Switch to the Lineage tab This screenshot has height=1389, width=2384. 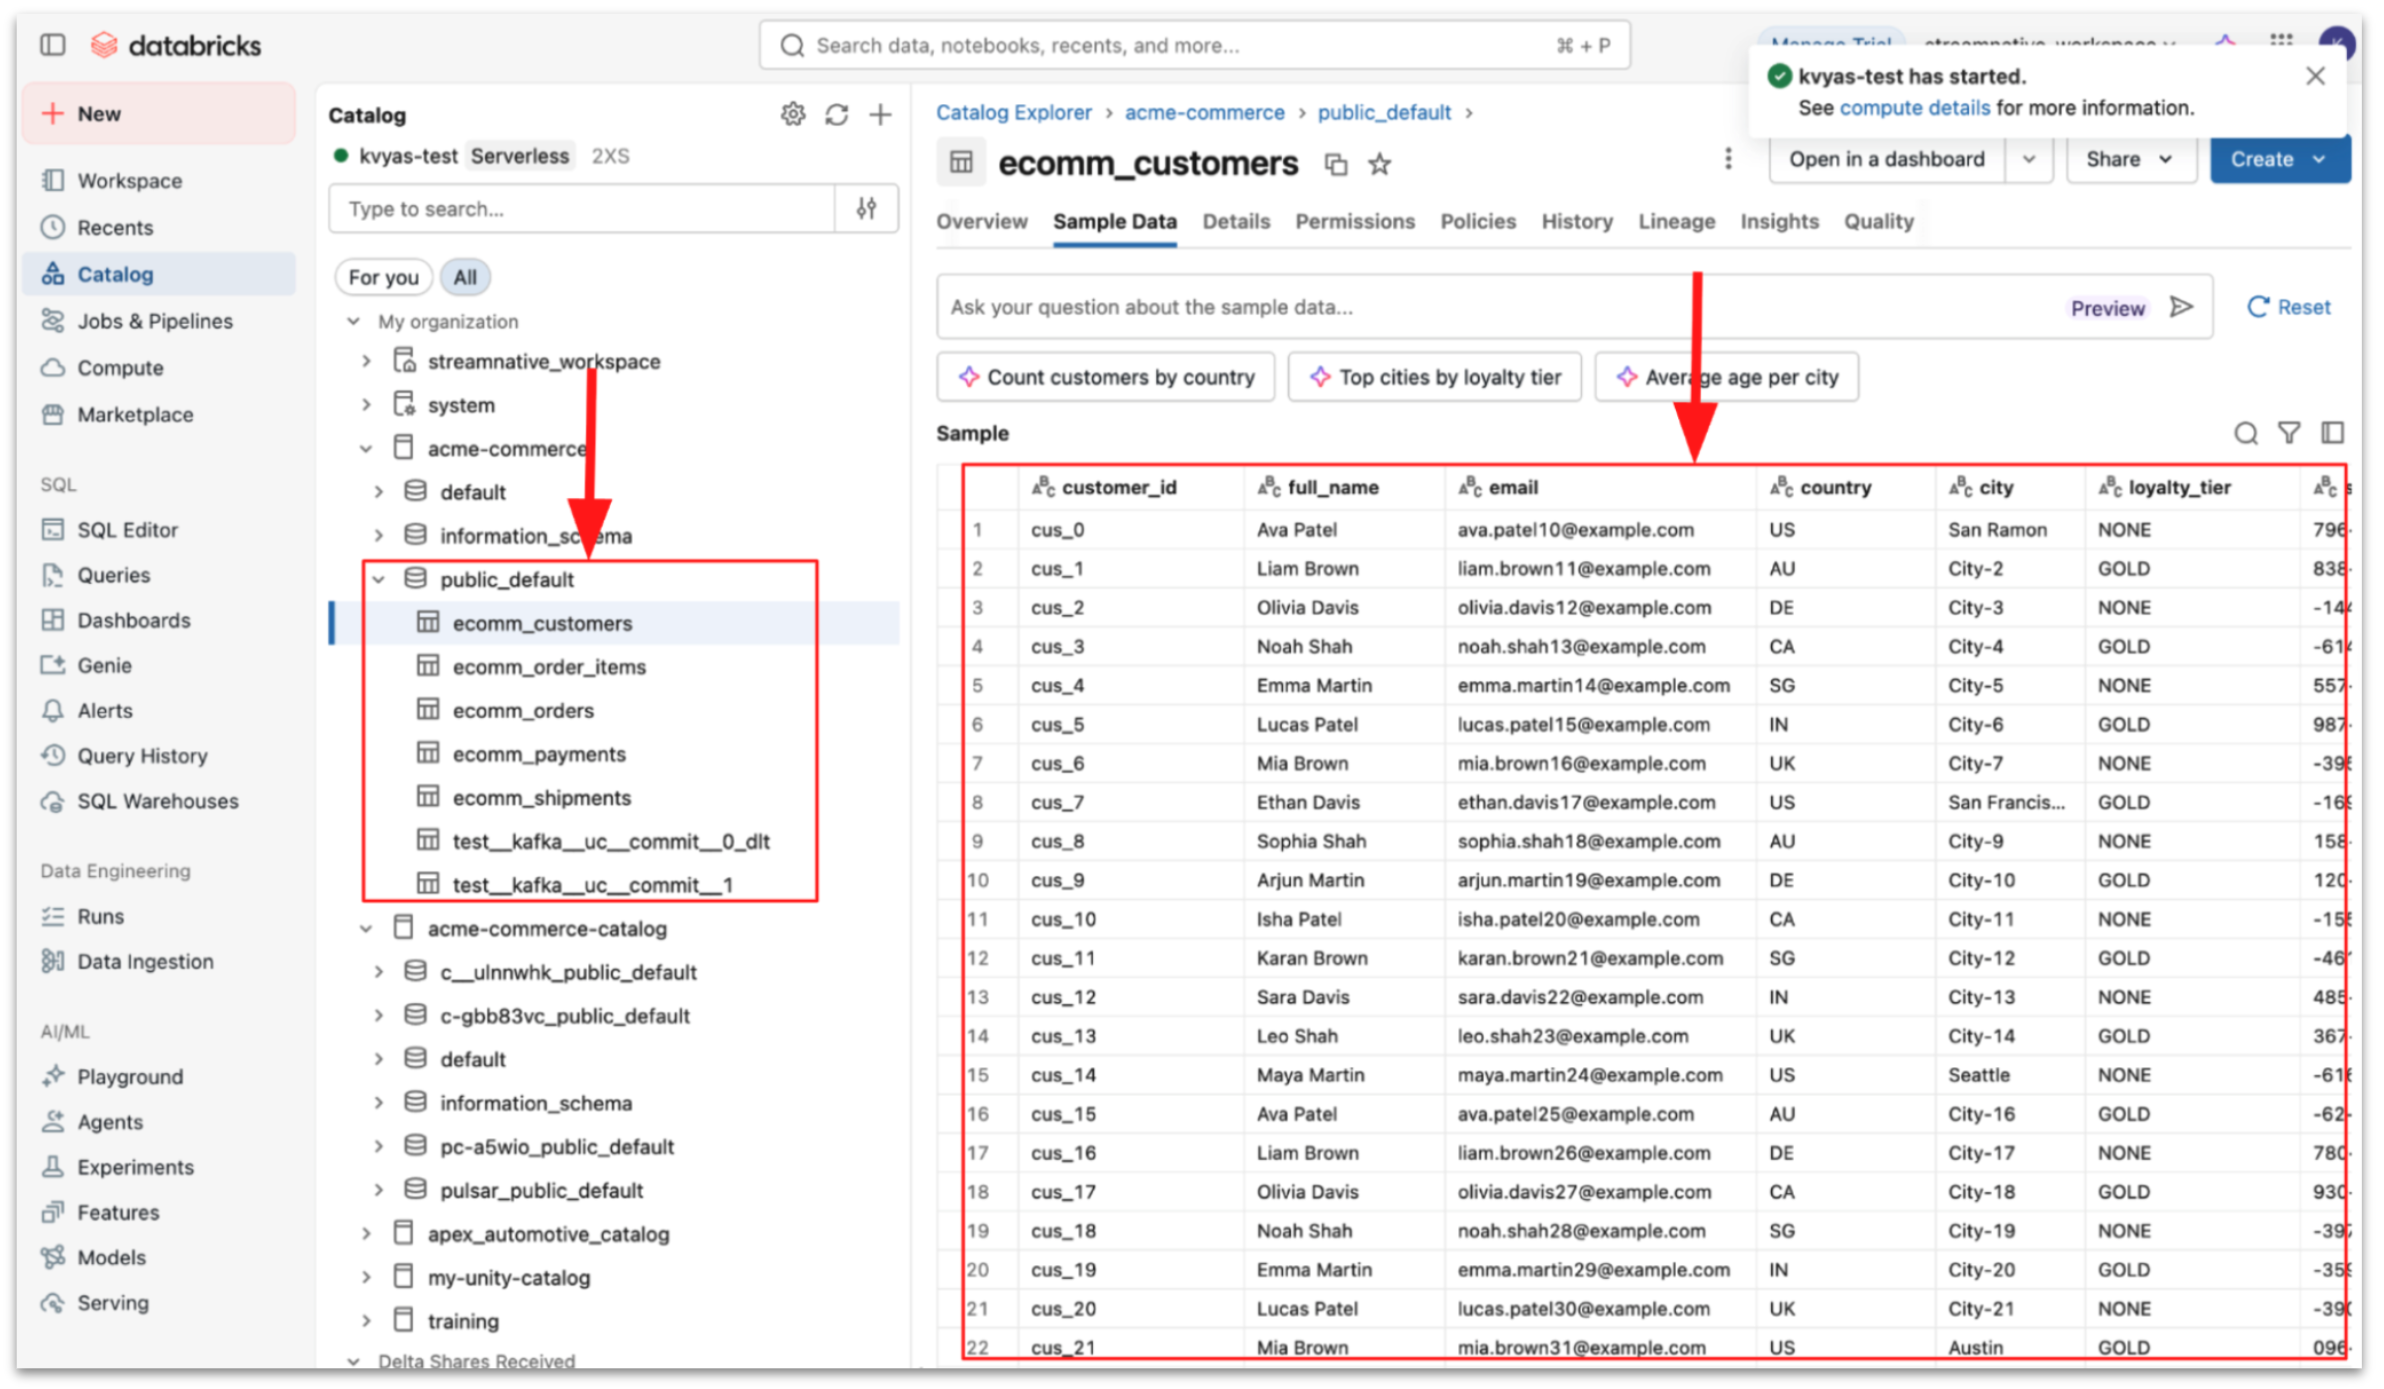pos(1676,221)
